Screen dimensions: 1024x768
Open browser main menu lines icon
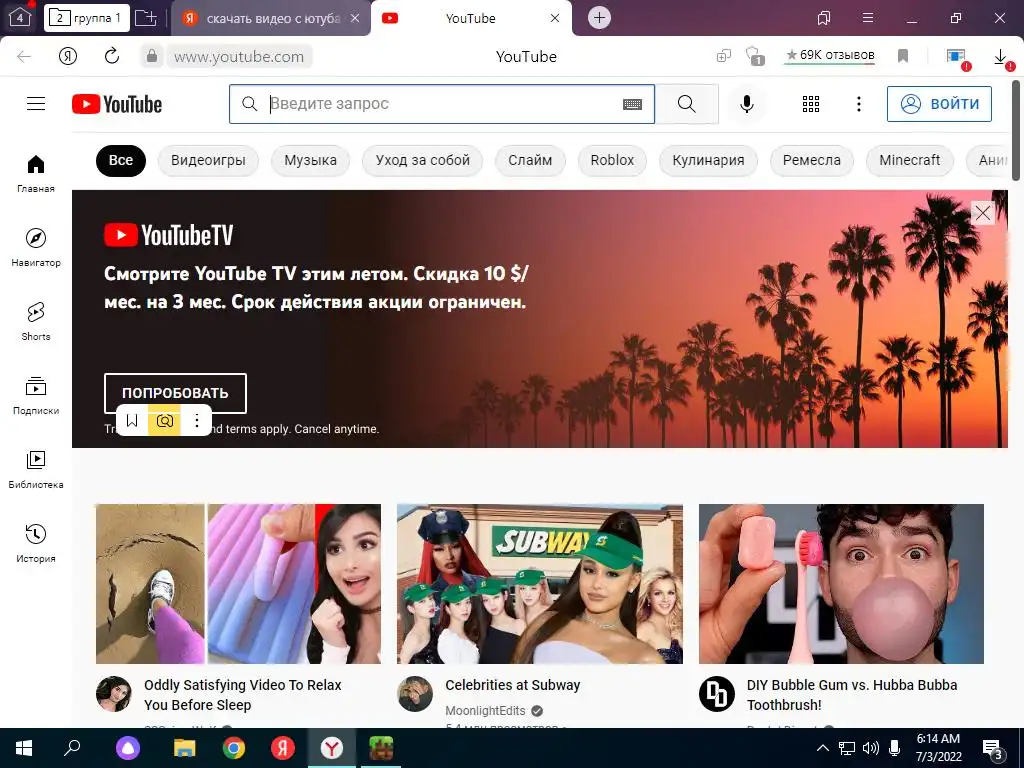tap(868, 18)
